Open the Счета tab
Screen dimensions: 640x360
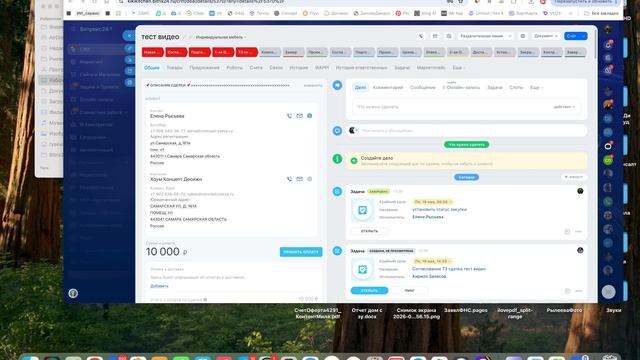pyautogui.click(x=256, y=68)
